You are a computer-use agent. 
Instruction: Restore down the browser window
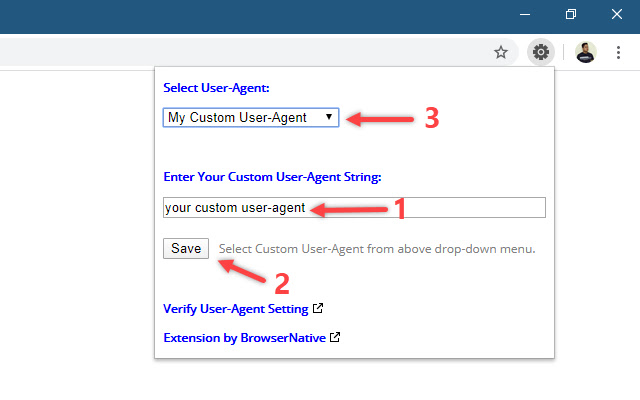click(570, 15)
